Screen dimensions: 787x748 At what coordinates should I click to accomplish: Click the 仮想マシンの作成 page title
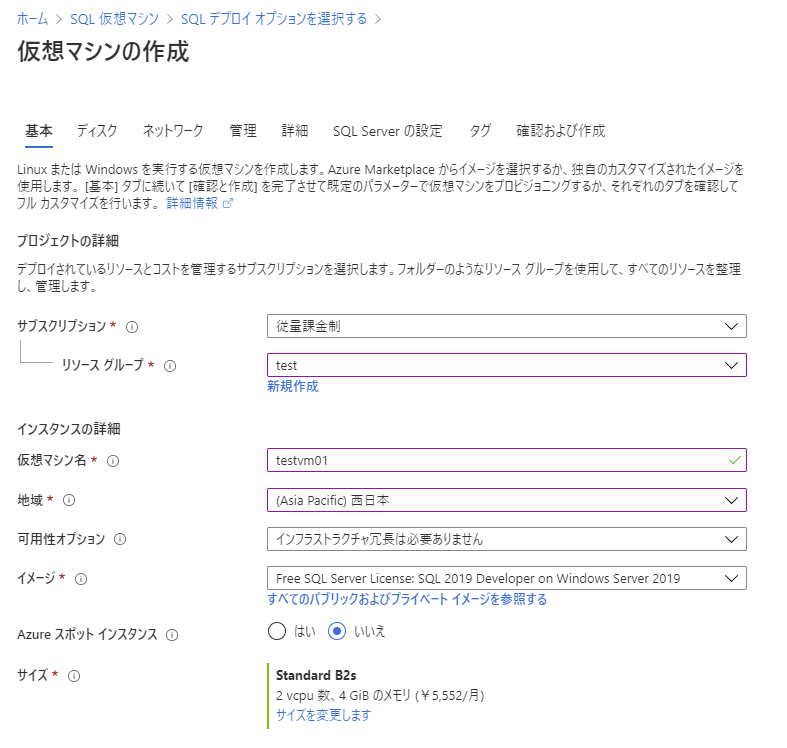103,51
